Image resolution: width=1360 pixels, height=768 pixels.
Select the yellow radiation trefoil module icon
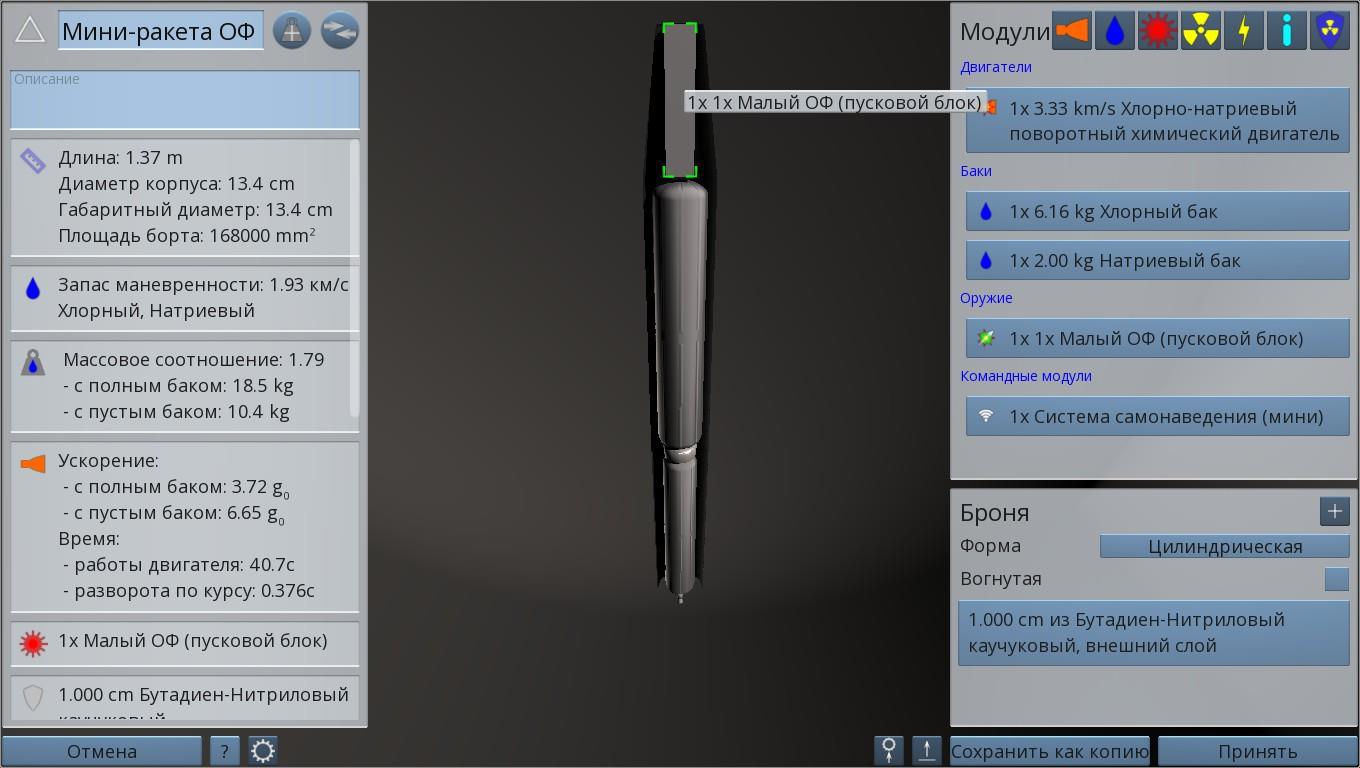coord(1200,30)
